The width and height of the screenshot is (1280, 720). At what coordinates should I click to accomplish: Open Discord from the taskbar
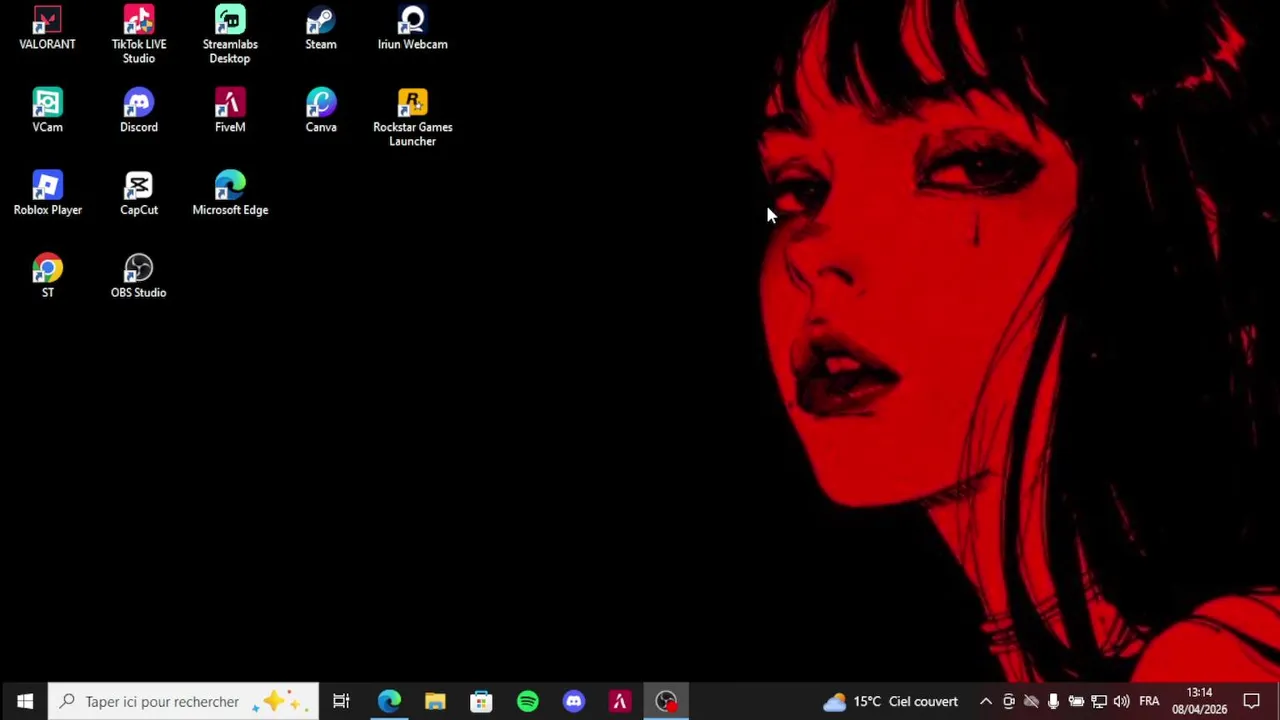click(x=573, y=701)
